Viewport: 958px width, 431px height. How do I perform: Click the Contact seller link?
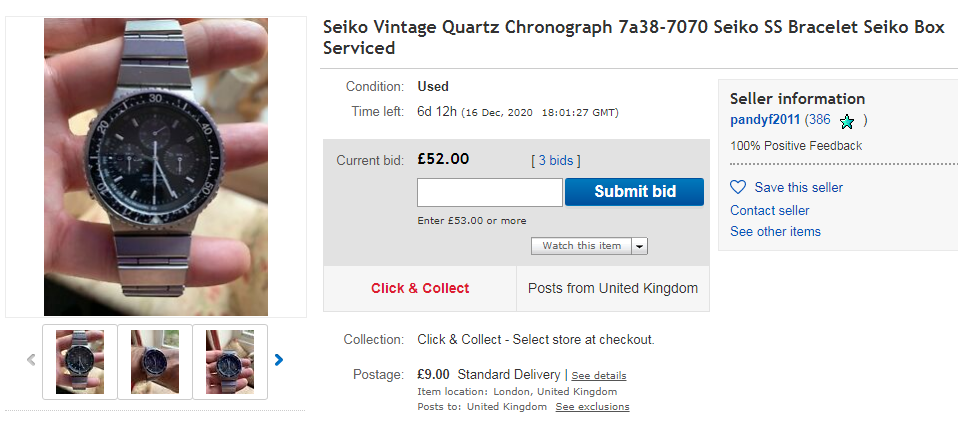tap(769, 210)
